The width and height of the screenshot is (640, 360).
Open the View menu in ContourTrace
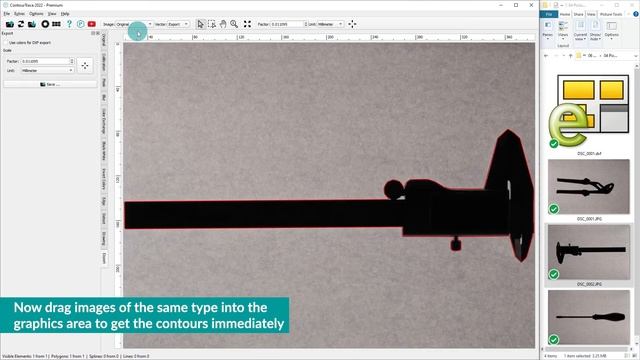[52, 14]
